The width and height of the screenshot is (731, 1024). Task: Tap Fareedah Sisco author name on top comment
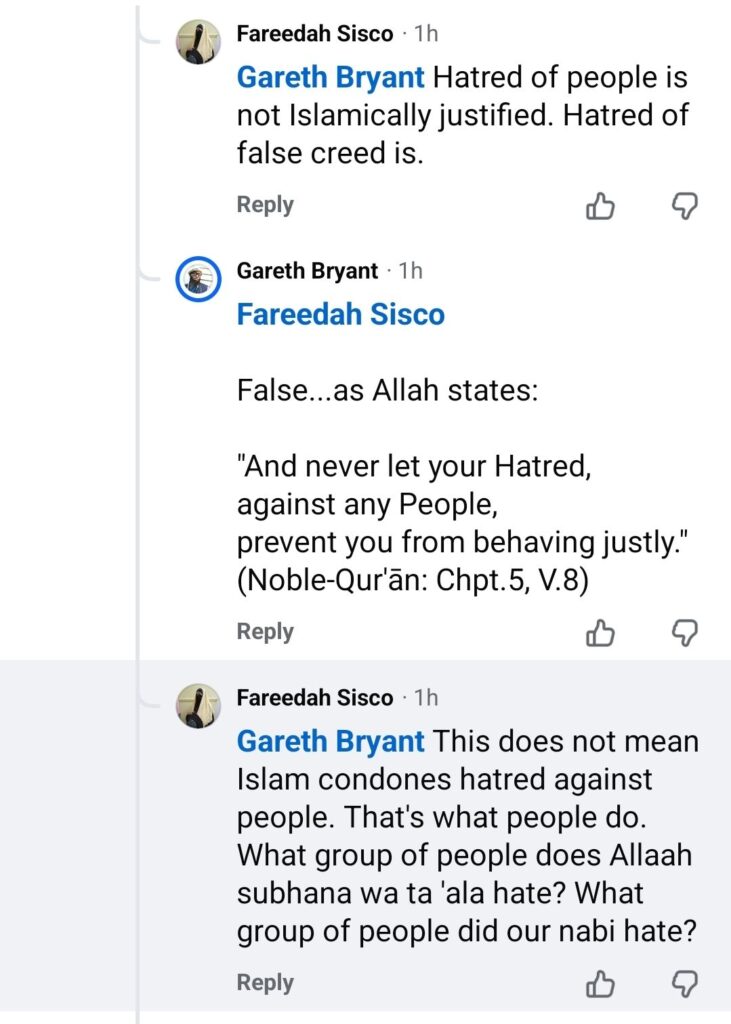314,34
